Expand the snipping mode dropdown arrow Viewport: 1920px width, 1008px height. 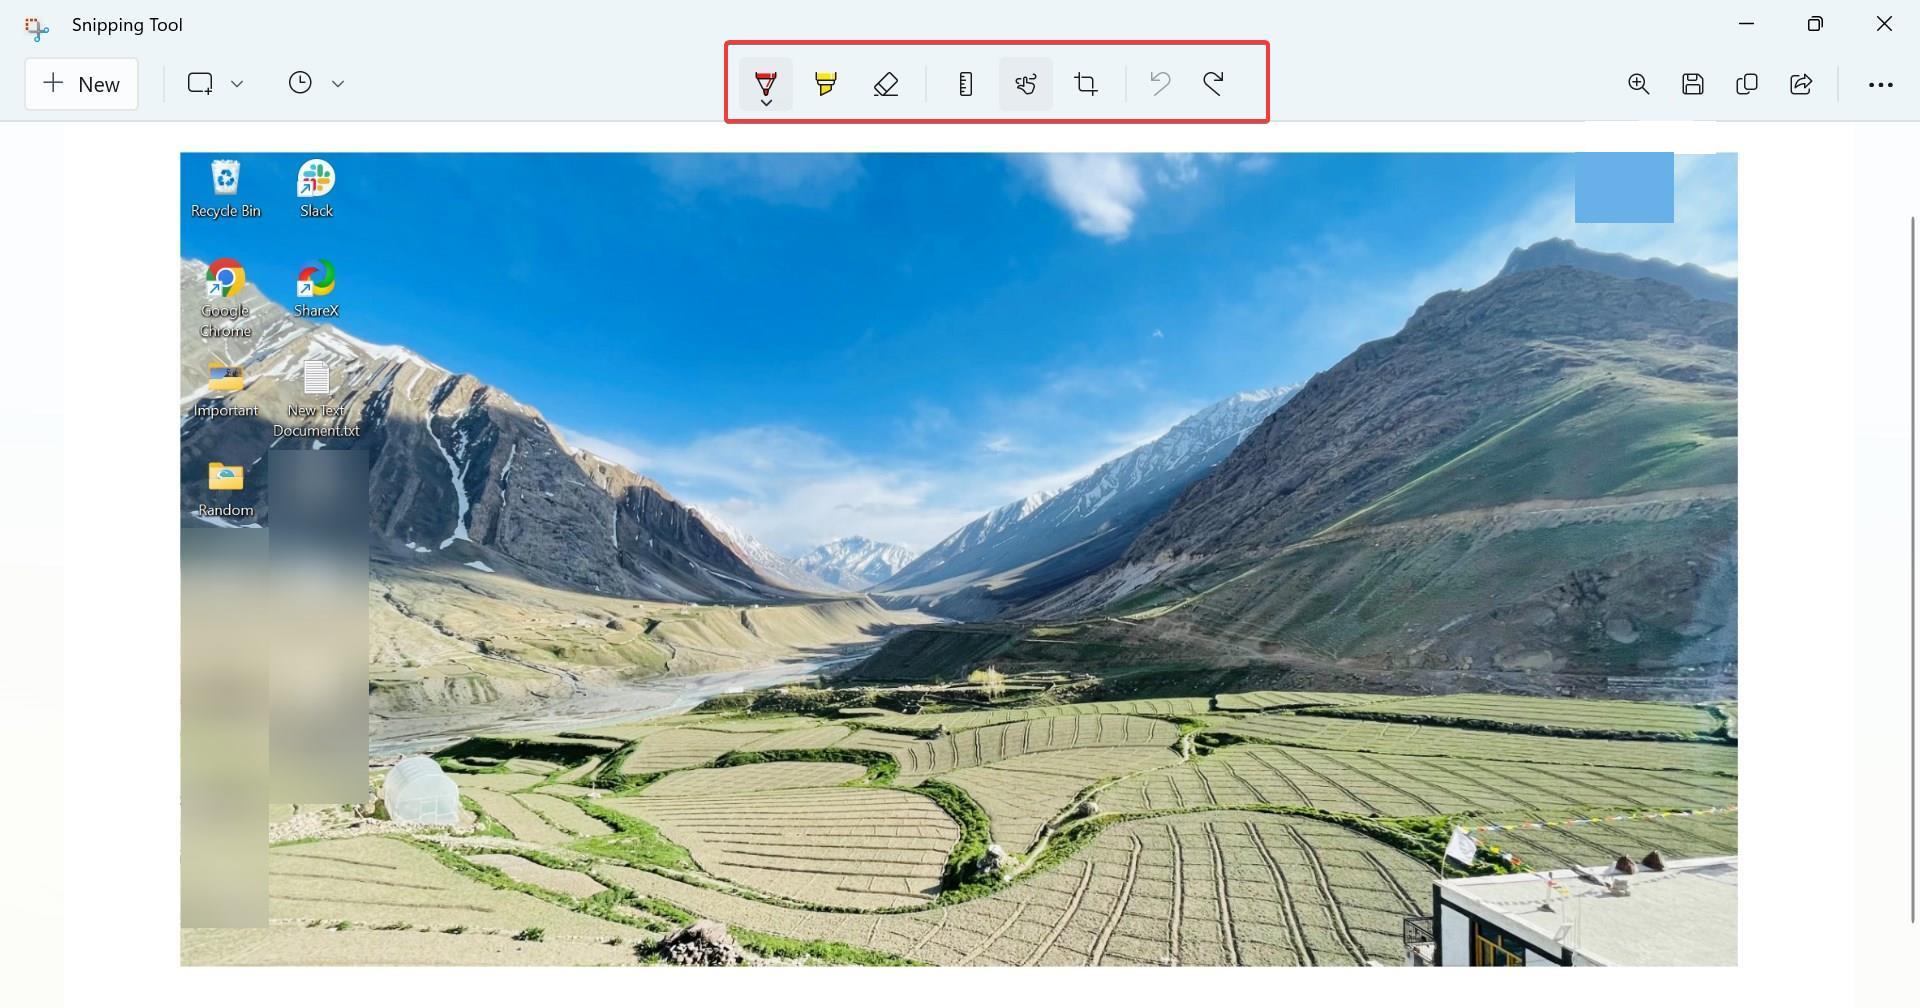tap(237, 84)
